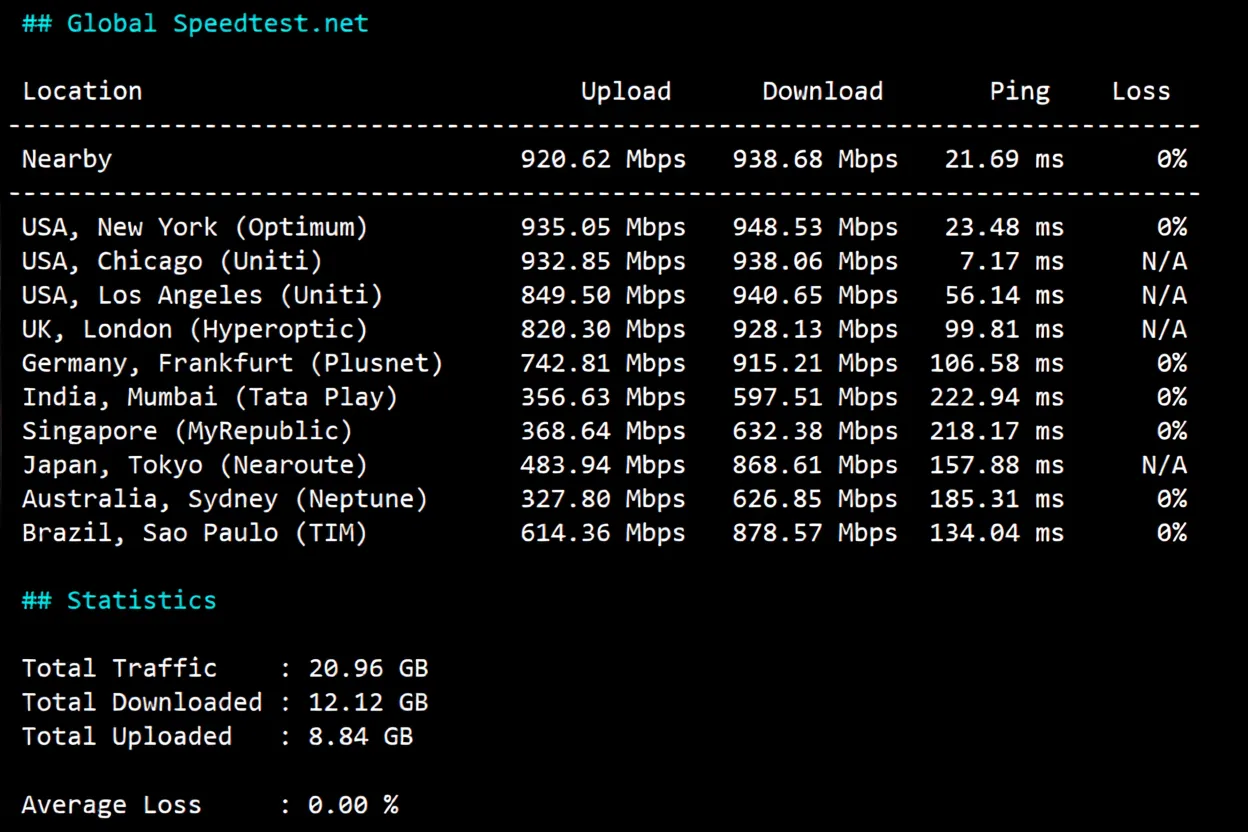Select the Total Downloaded 12.12 GB value
This screenshot has height=832, width=1248.
368,702
